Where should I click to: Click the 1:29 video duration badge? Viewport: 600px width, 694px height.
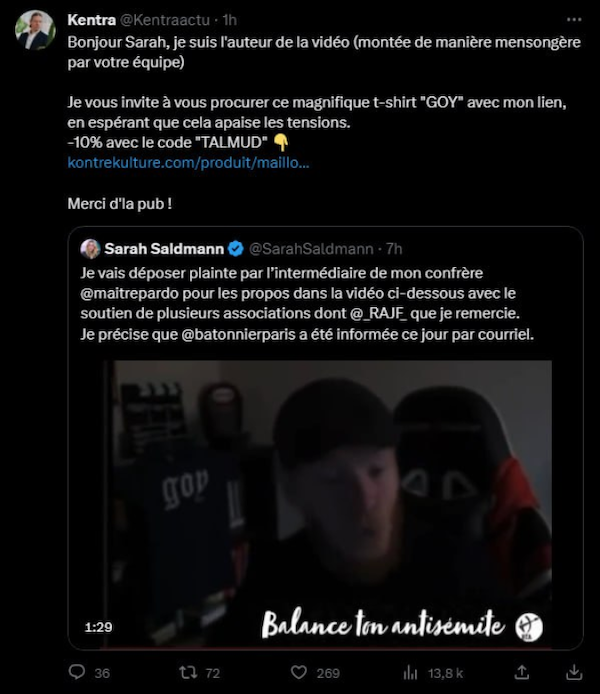99,627
